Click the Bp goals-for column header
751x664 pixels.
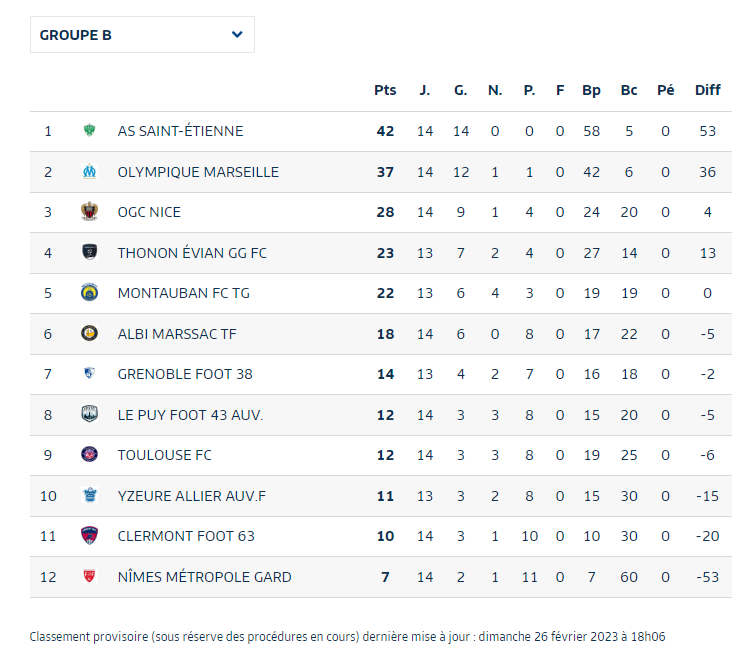click(x=591, y=90)
